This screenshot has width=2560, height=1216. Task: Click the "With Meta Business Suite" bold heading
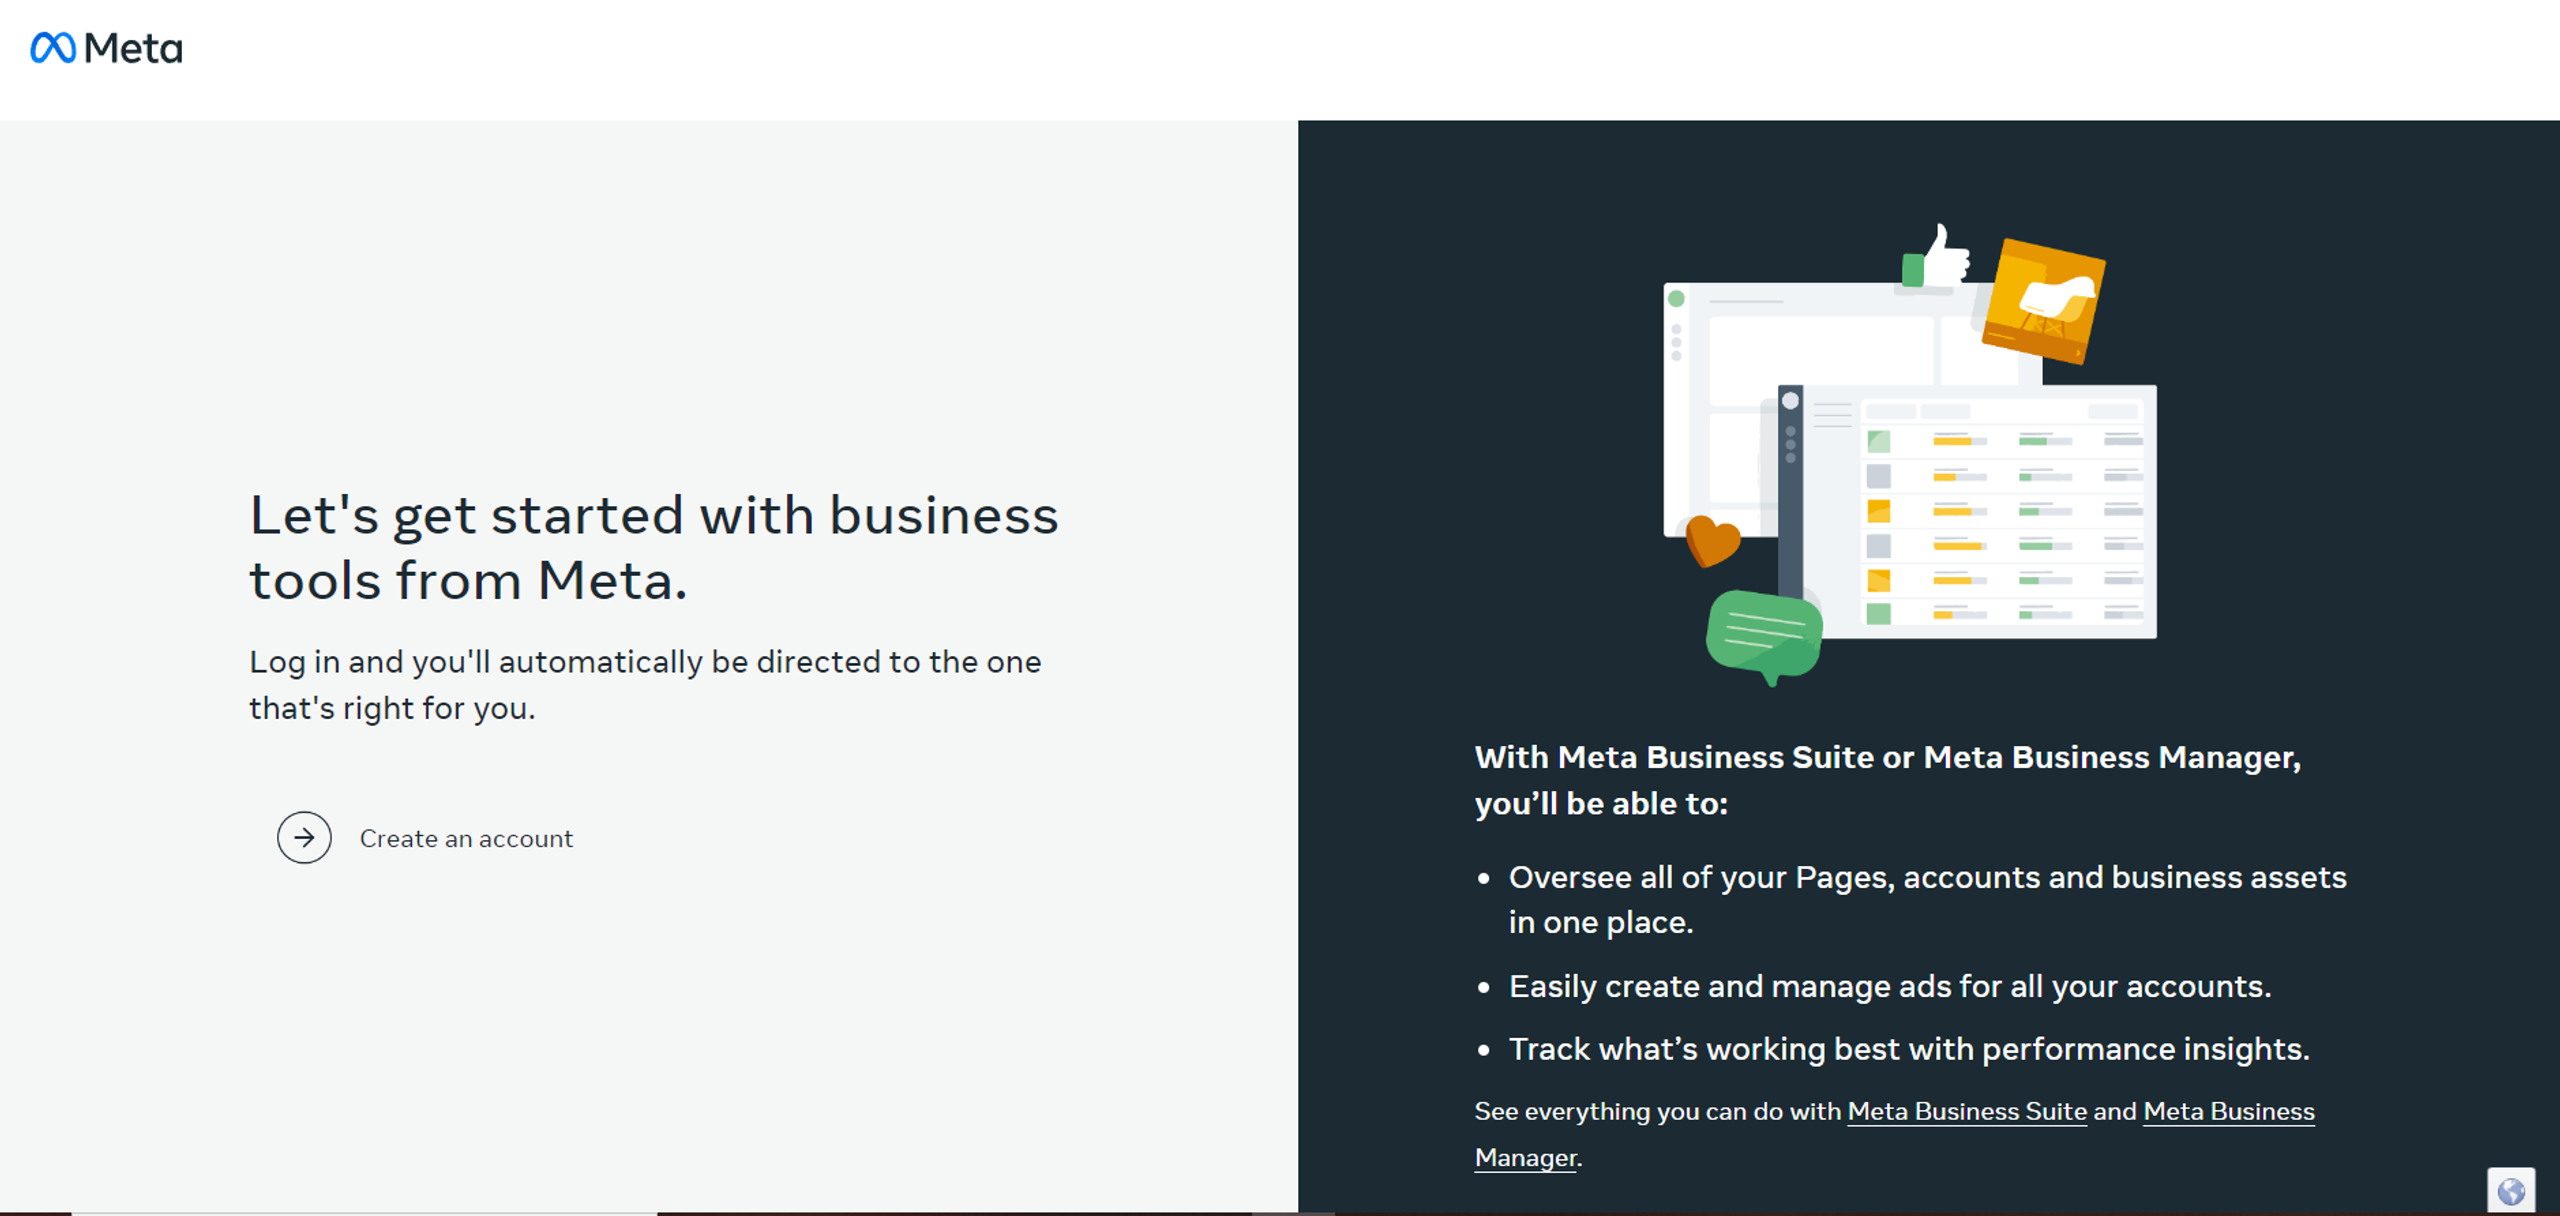[1887, 780]
